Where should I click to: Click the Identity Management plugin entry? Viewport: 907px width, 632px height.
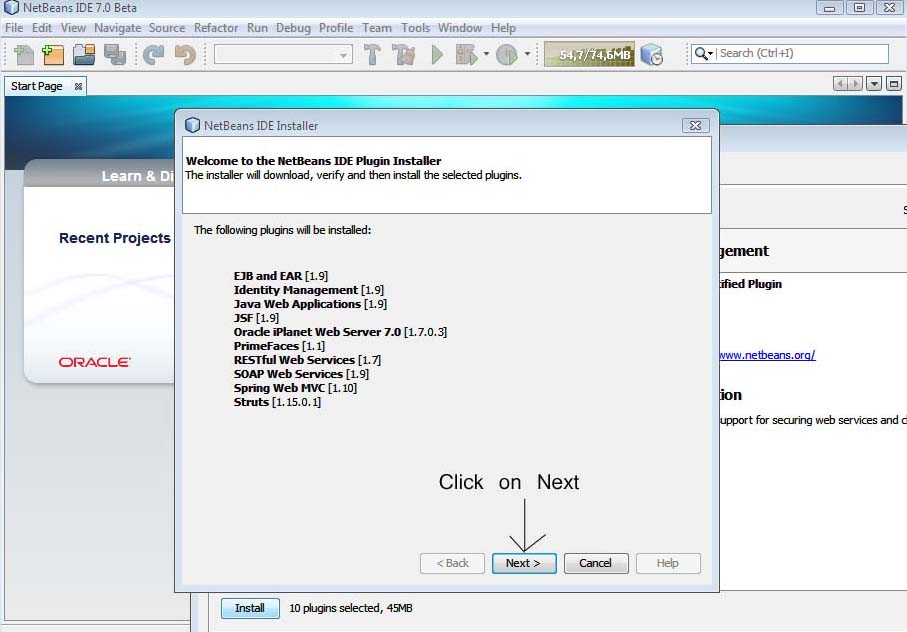click(308, 290)
